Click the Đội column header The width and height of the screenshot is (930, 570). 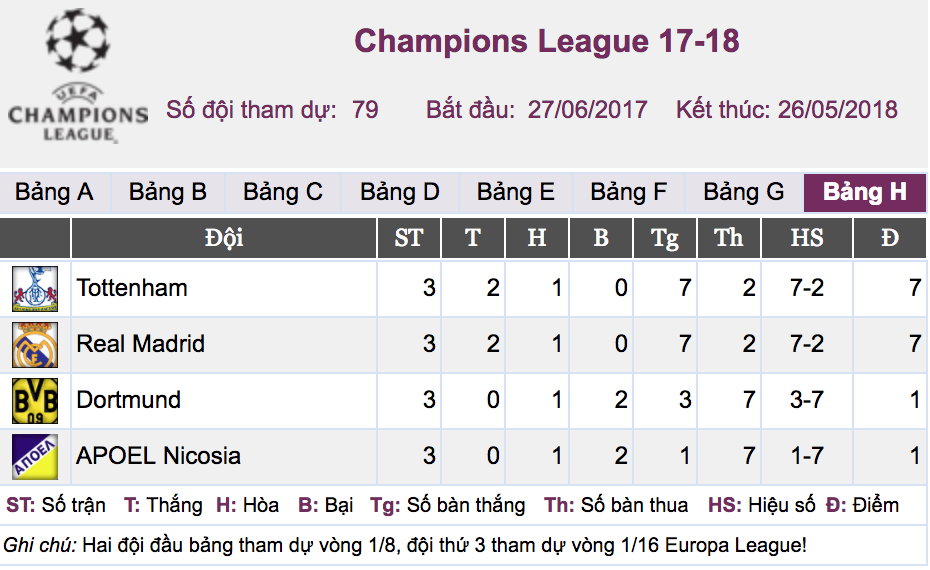tap(224, 238)
